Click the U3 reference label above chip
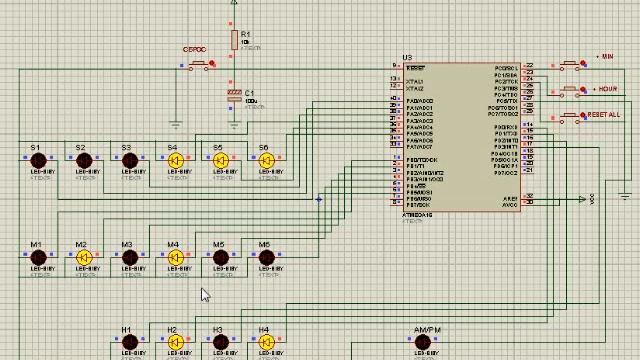640x360 pixels. pos(407,58)
